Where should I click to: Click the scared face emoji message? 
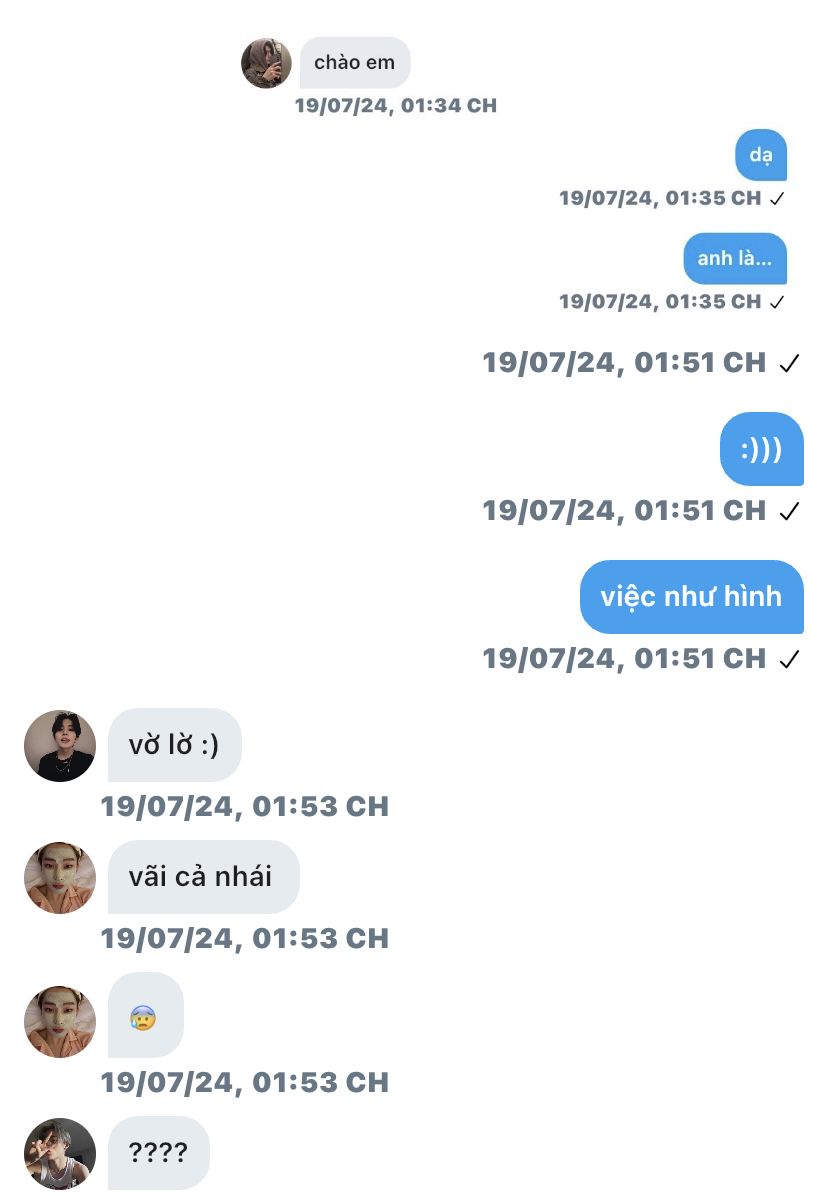tap(146, 1015)
